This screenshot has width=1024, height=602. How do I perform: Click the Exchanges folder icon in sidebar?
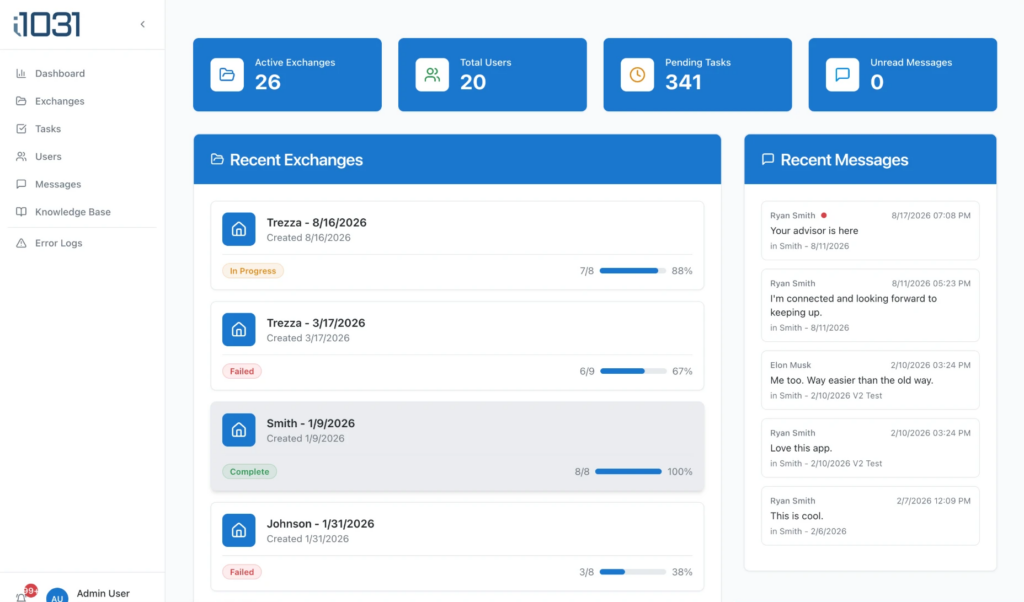click(x=21, y=101)
